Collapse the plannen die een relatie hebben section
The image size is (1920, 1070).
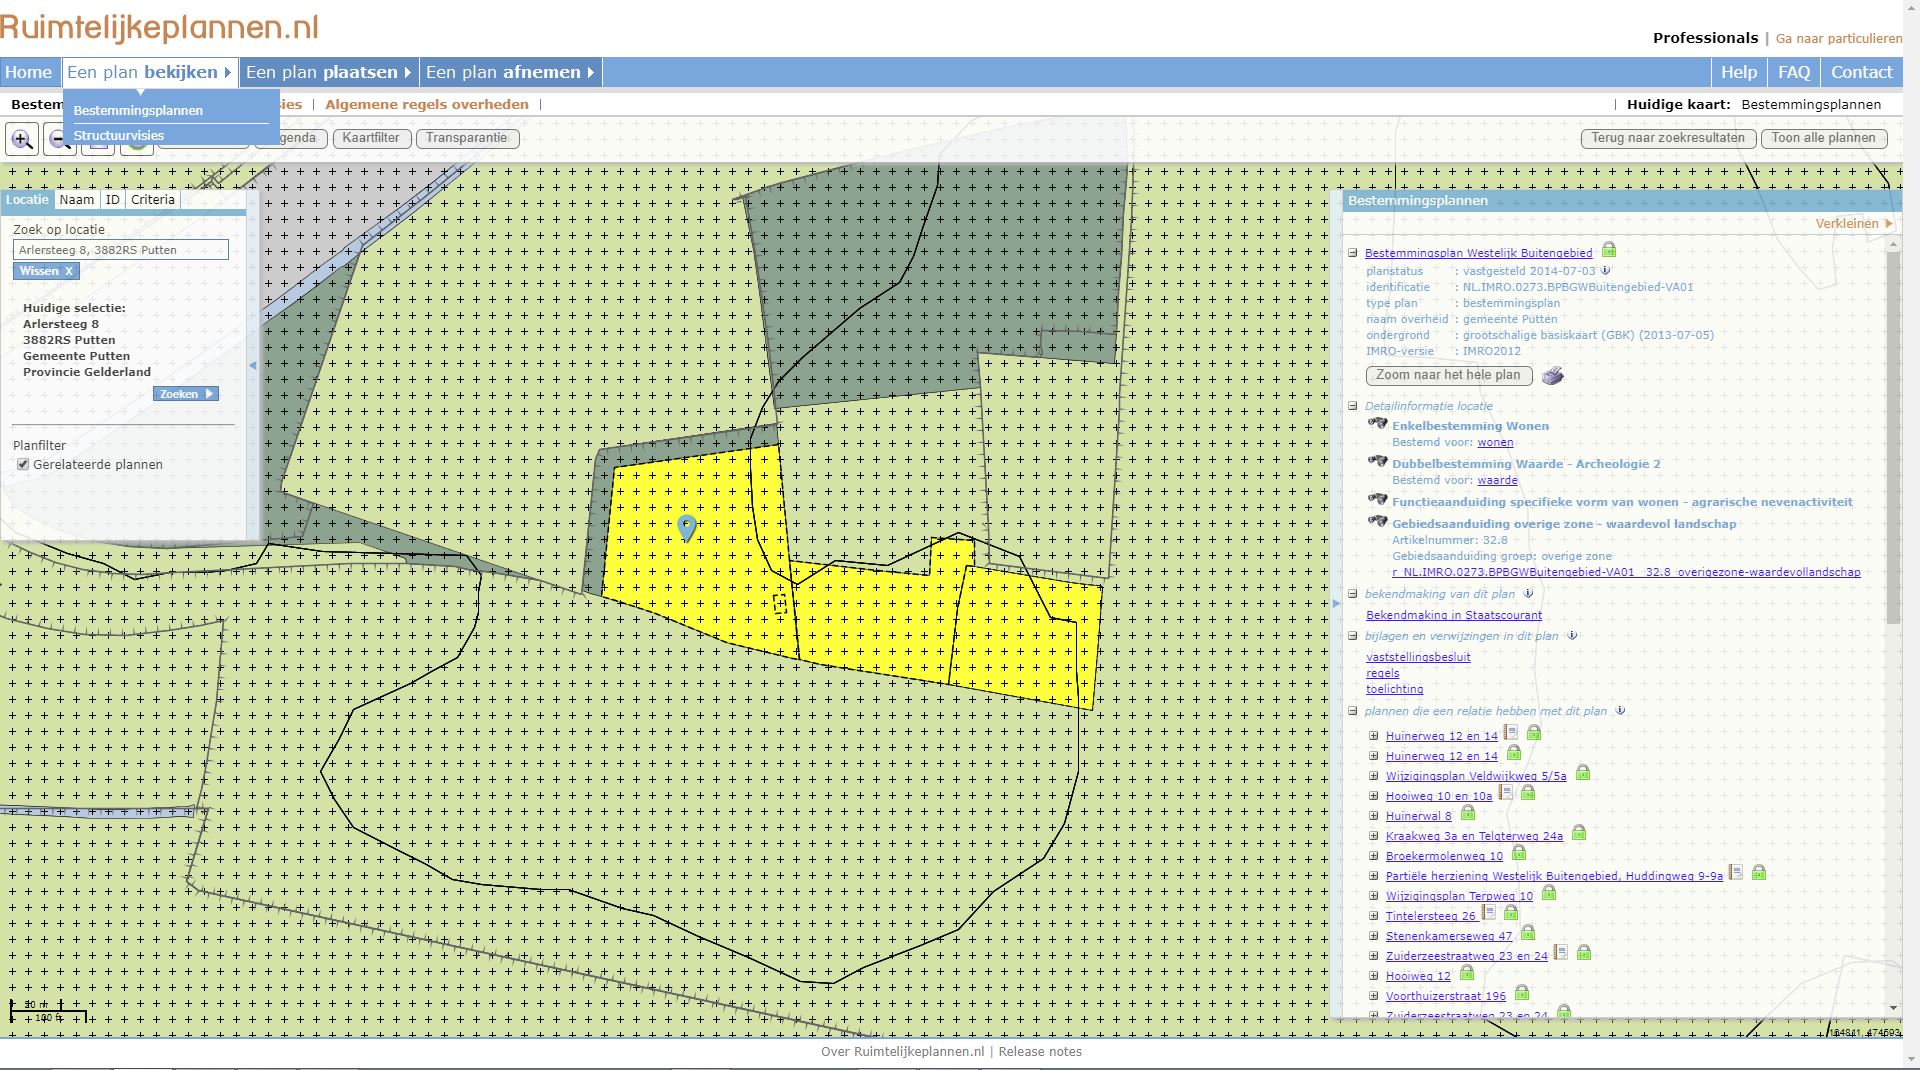(1352, 711)
